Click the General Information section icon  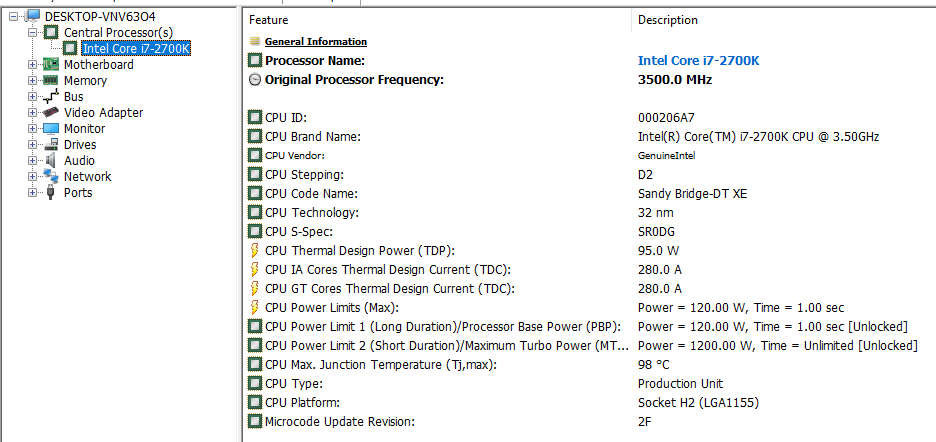(x=255, y=42)
